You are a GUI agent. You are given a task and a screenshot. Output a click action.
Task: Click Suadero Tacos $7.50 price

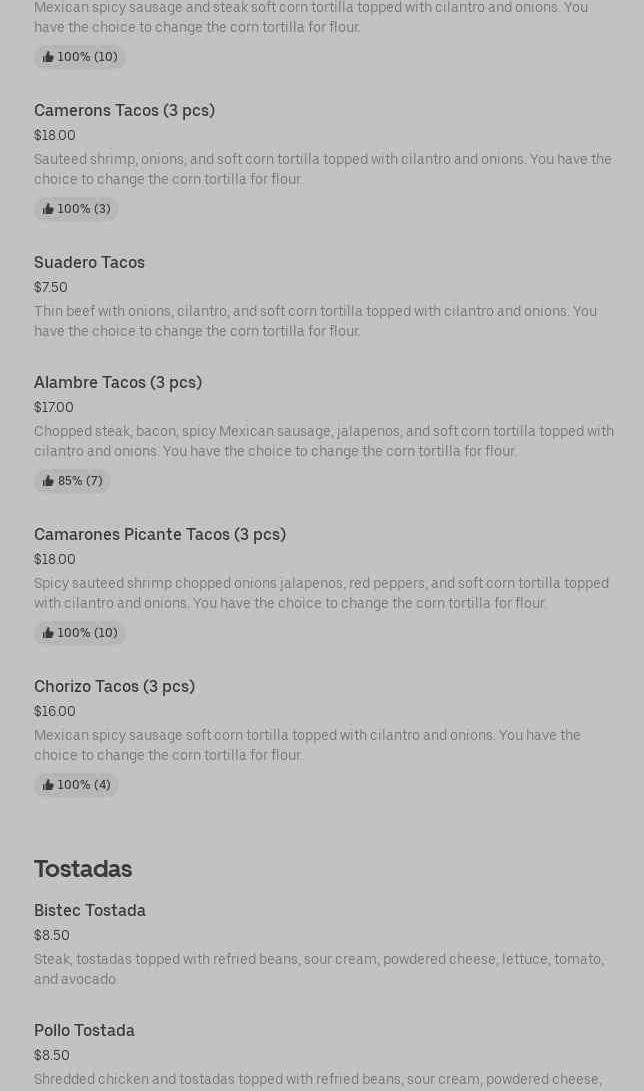[x=51, y=287]
